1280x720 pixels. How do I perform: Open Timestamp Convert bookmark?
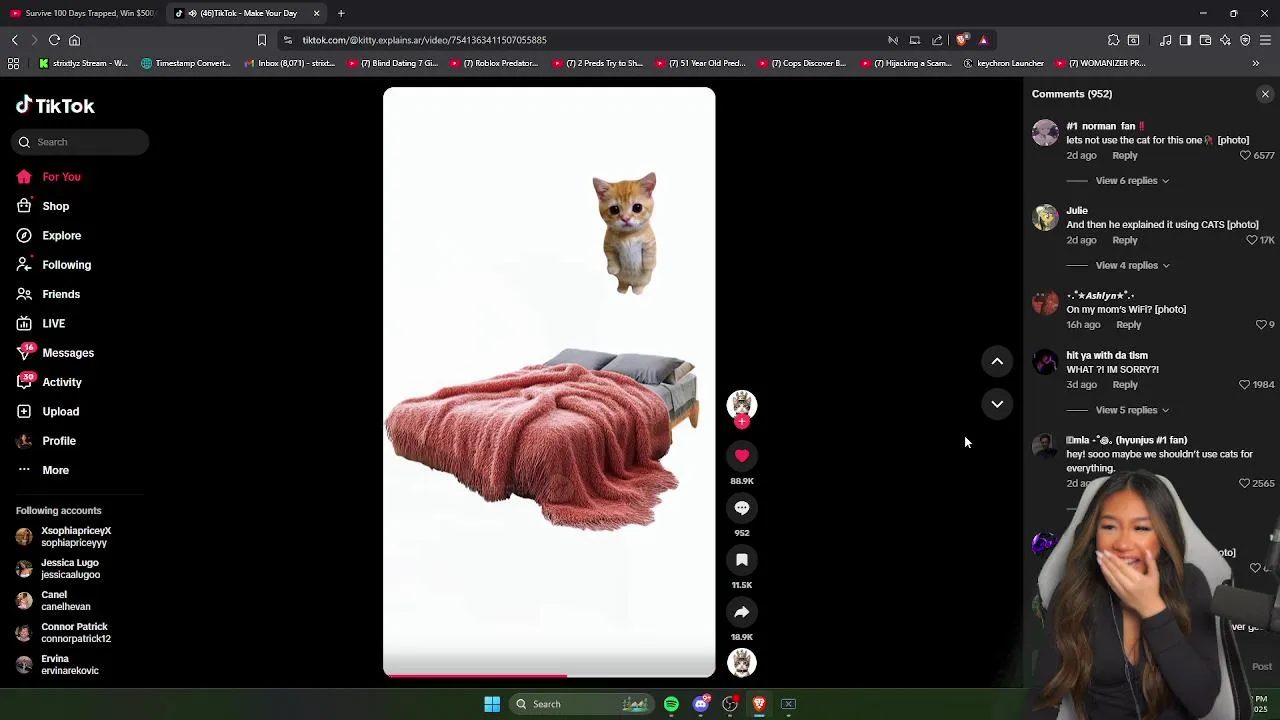(186, 63)
